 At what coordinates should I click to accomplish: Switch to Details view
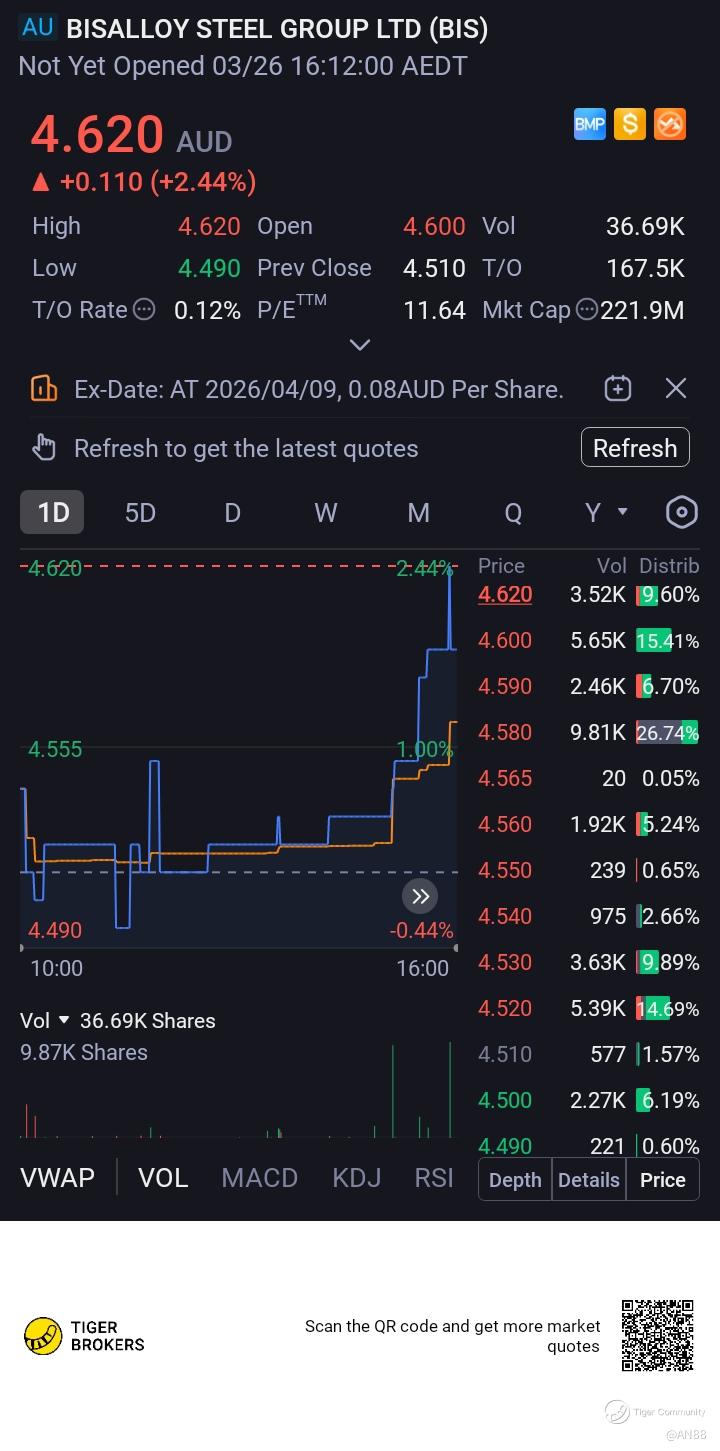pyautogui.click(x=589, y=1180)
